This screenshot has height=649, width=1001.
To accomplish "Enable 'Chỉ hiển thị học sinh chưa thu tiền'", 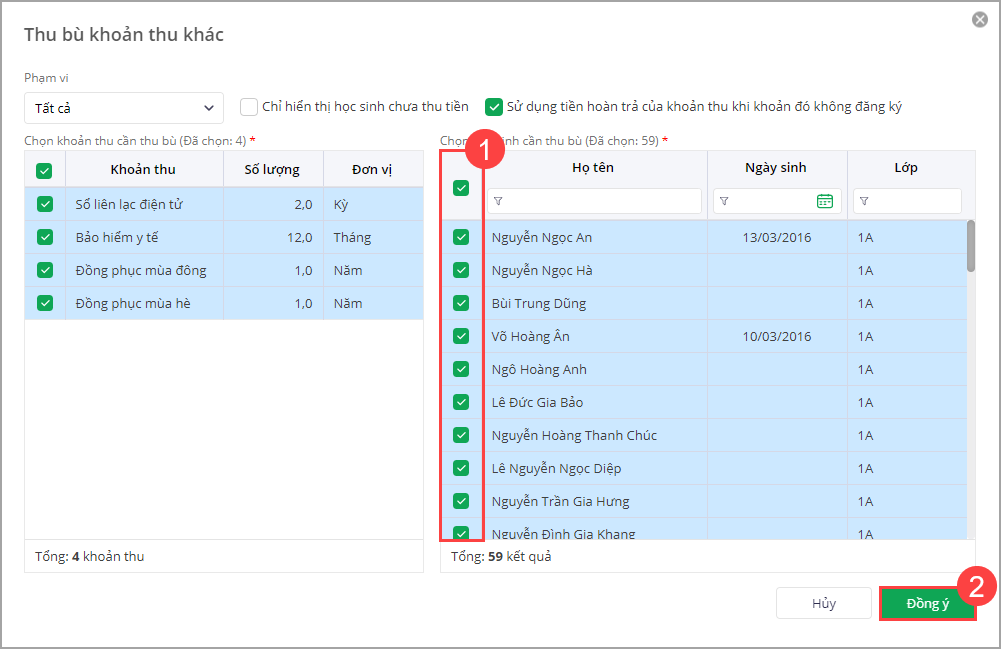I will tap(249, 107).
